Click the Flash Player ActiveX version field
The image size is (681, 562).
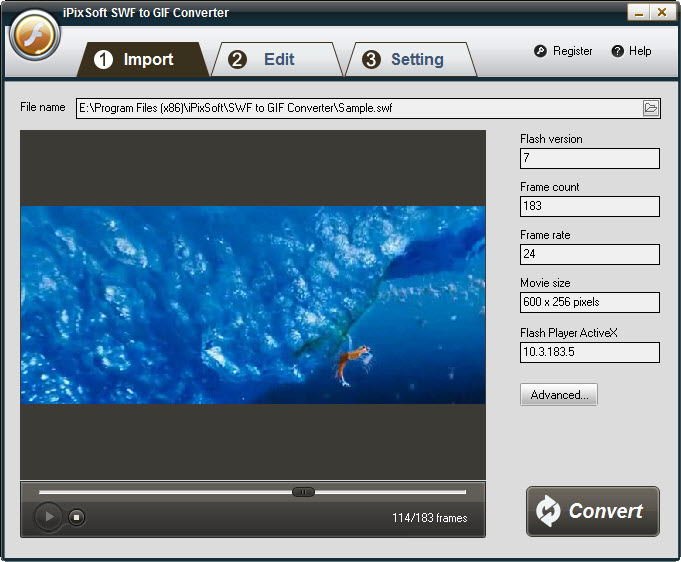click(x=589, y=352)
